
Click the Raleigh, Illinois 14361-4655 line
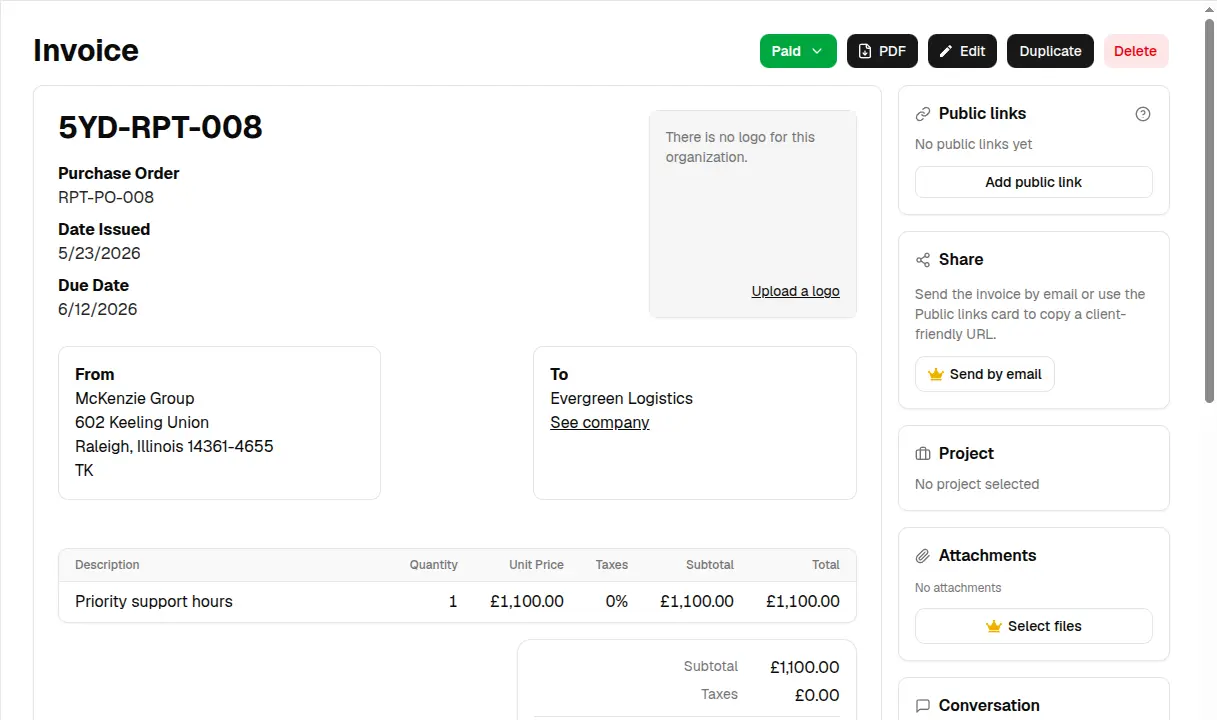[x=174, y=446]
